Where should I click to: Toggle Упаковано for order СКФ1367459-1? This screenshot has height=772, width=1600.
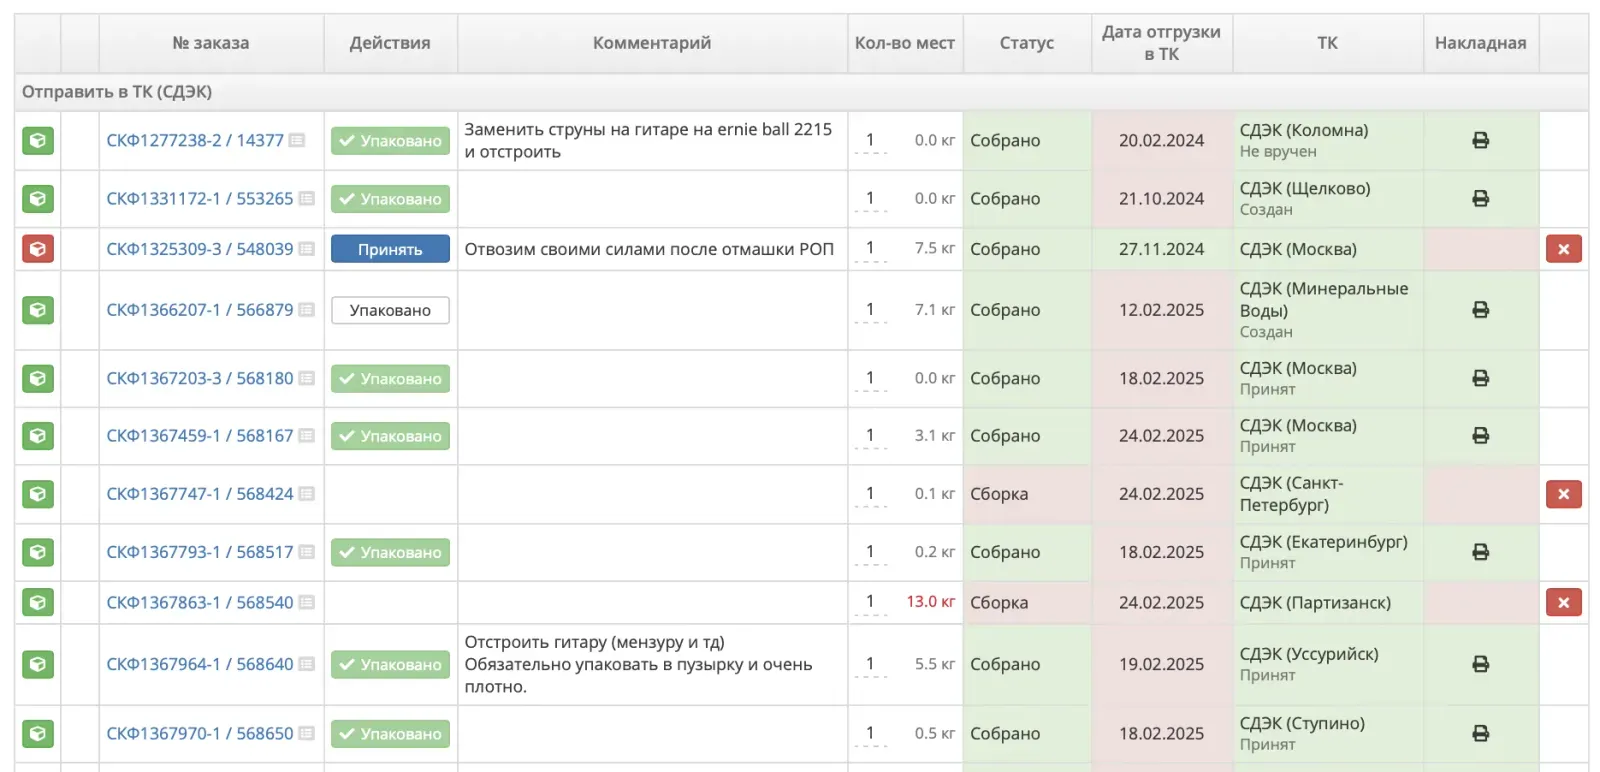click(x=390, y=436)
